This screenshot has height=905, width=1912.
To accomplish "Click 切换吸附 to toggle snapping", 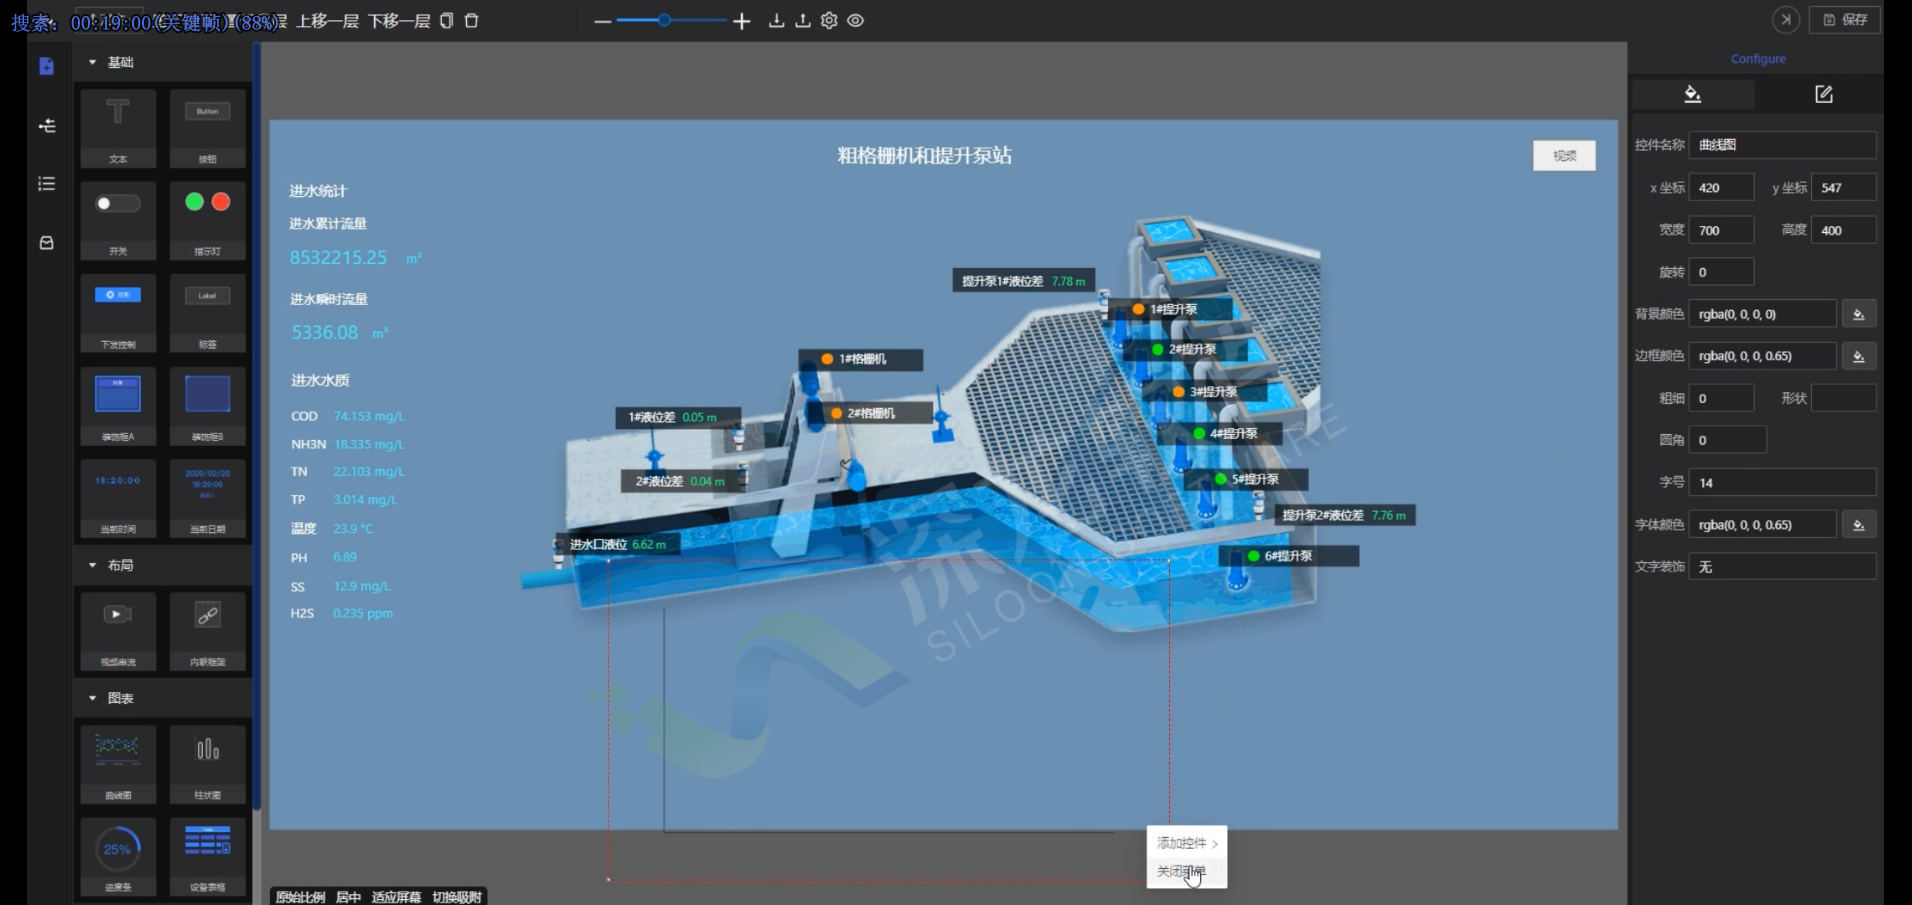I will (457, 896).
